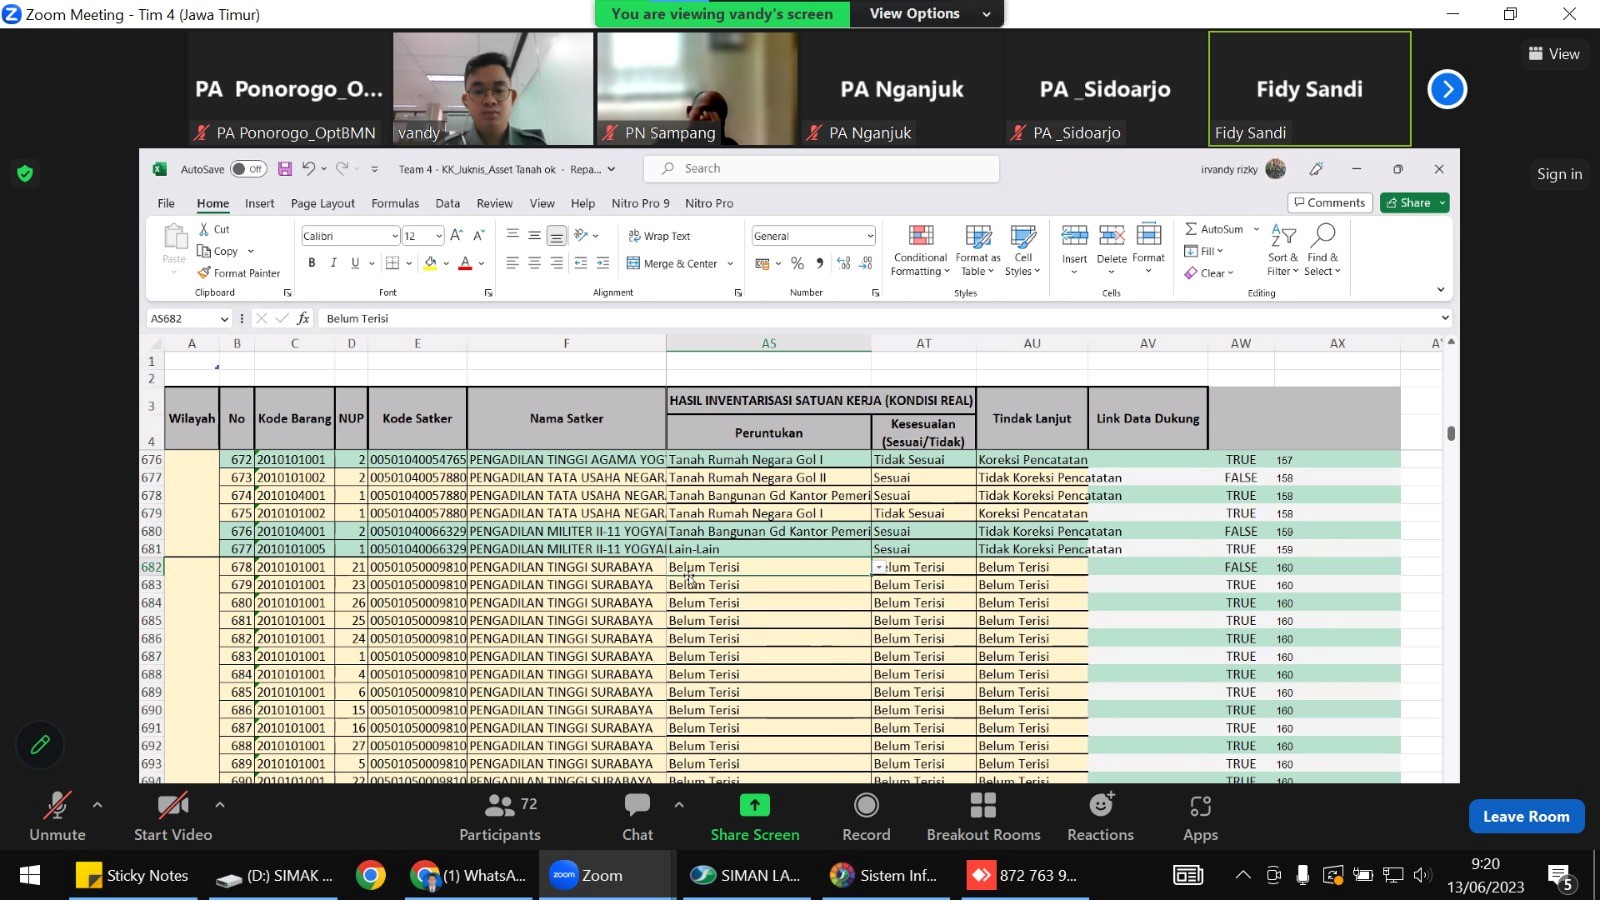Image resolution: width=1600 pixels, height=900 pixels.
Task: Click the Underline icon in Font group
Action: point(355,263)
